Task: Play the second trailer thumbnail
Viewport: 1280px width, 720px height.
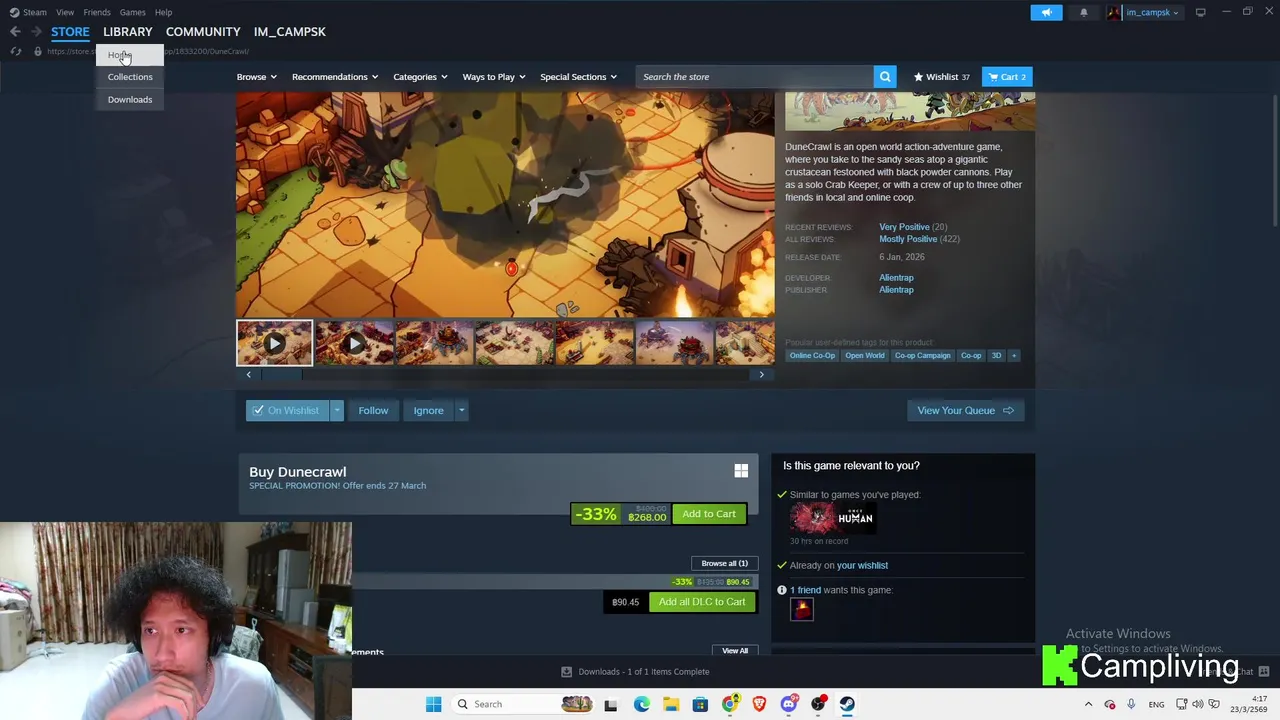Action: 354,343
